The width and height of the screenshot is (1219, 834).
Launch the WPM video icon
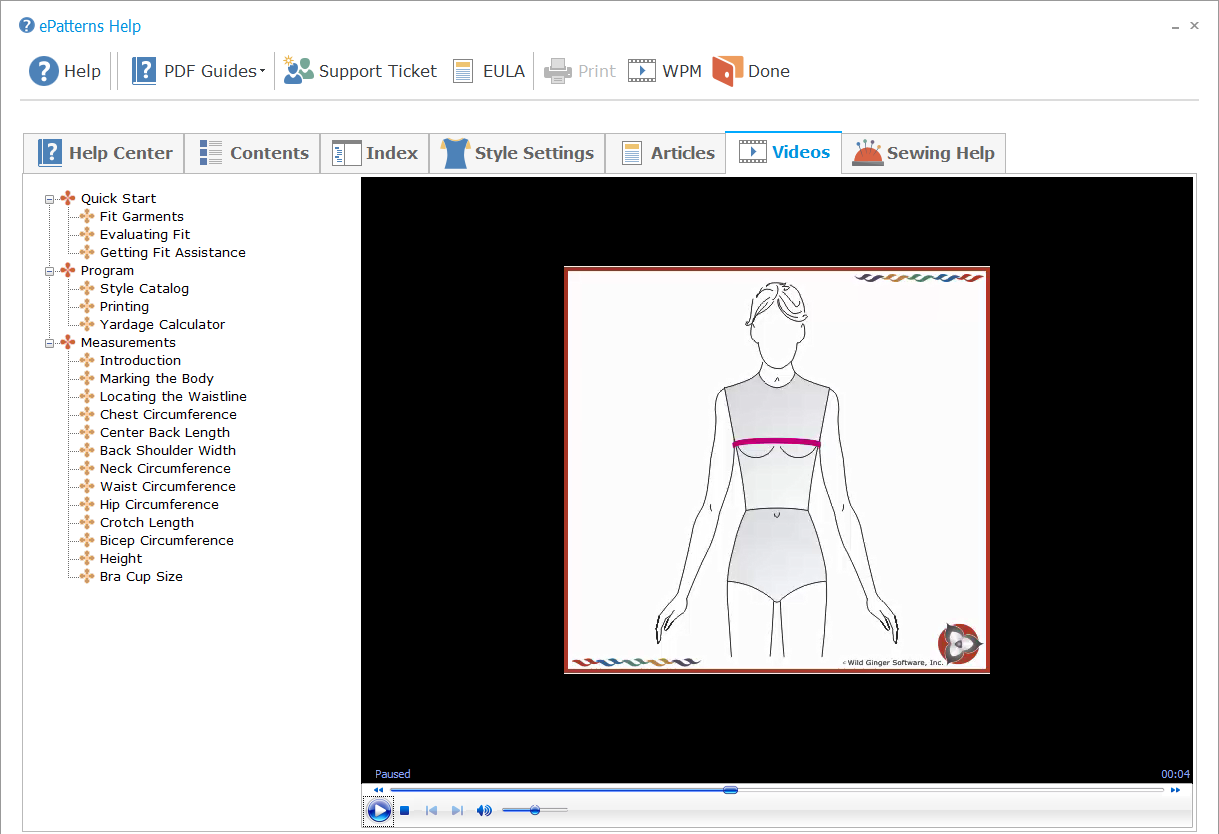641,71
